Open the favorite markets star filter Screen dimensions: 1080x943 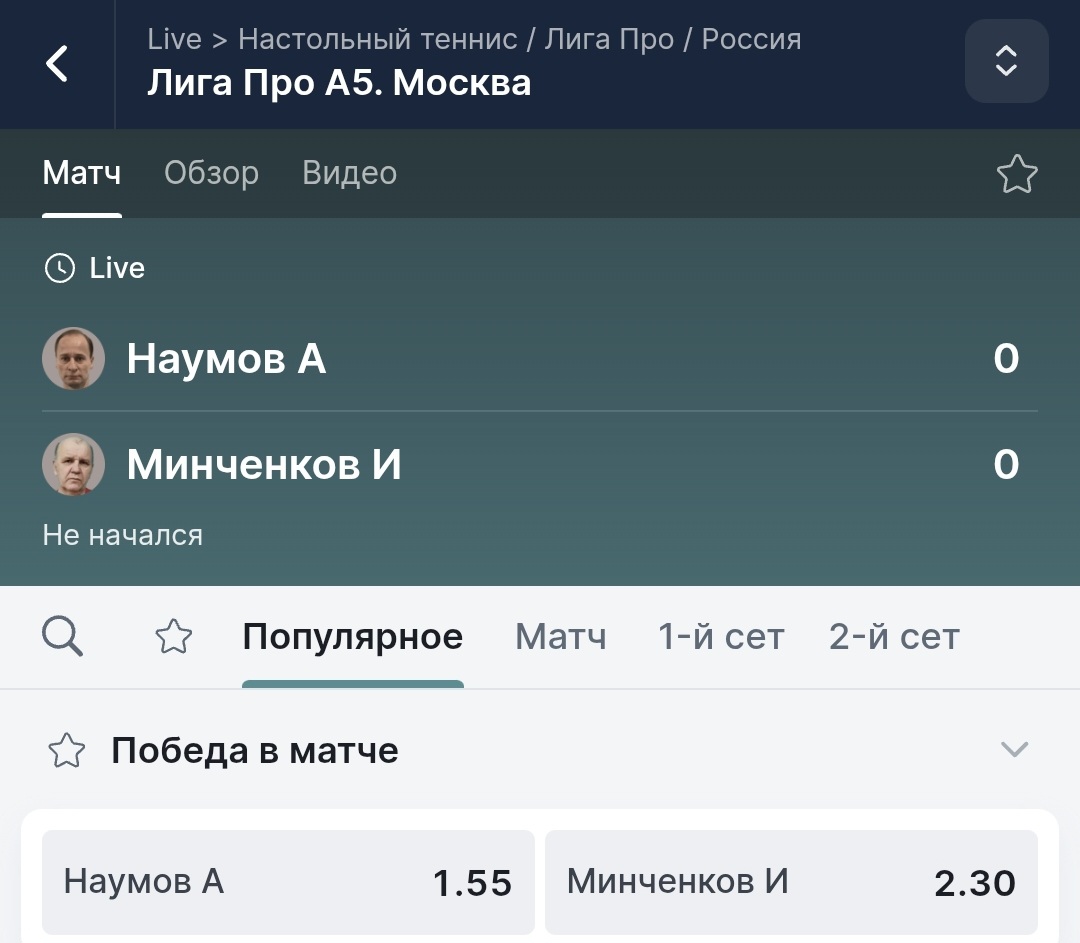click(x=174, y=637)
